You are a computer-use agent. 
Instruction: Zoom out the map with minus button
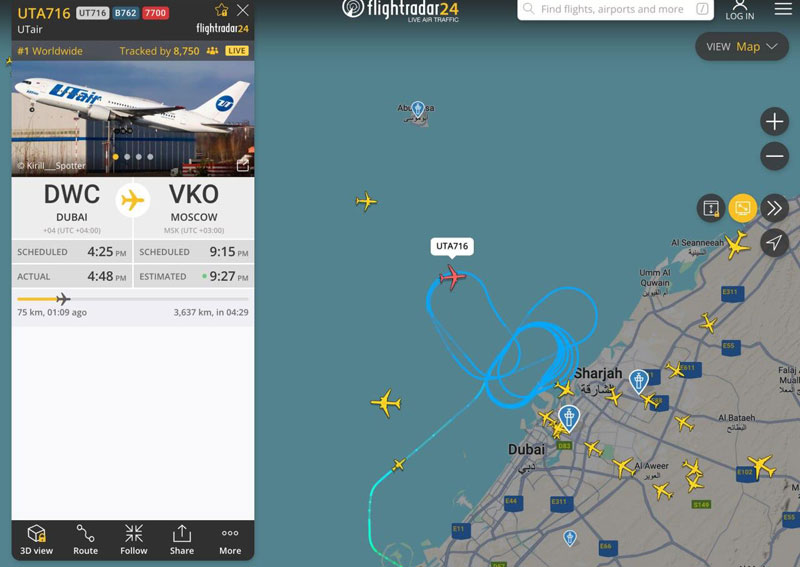[774, 156]
